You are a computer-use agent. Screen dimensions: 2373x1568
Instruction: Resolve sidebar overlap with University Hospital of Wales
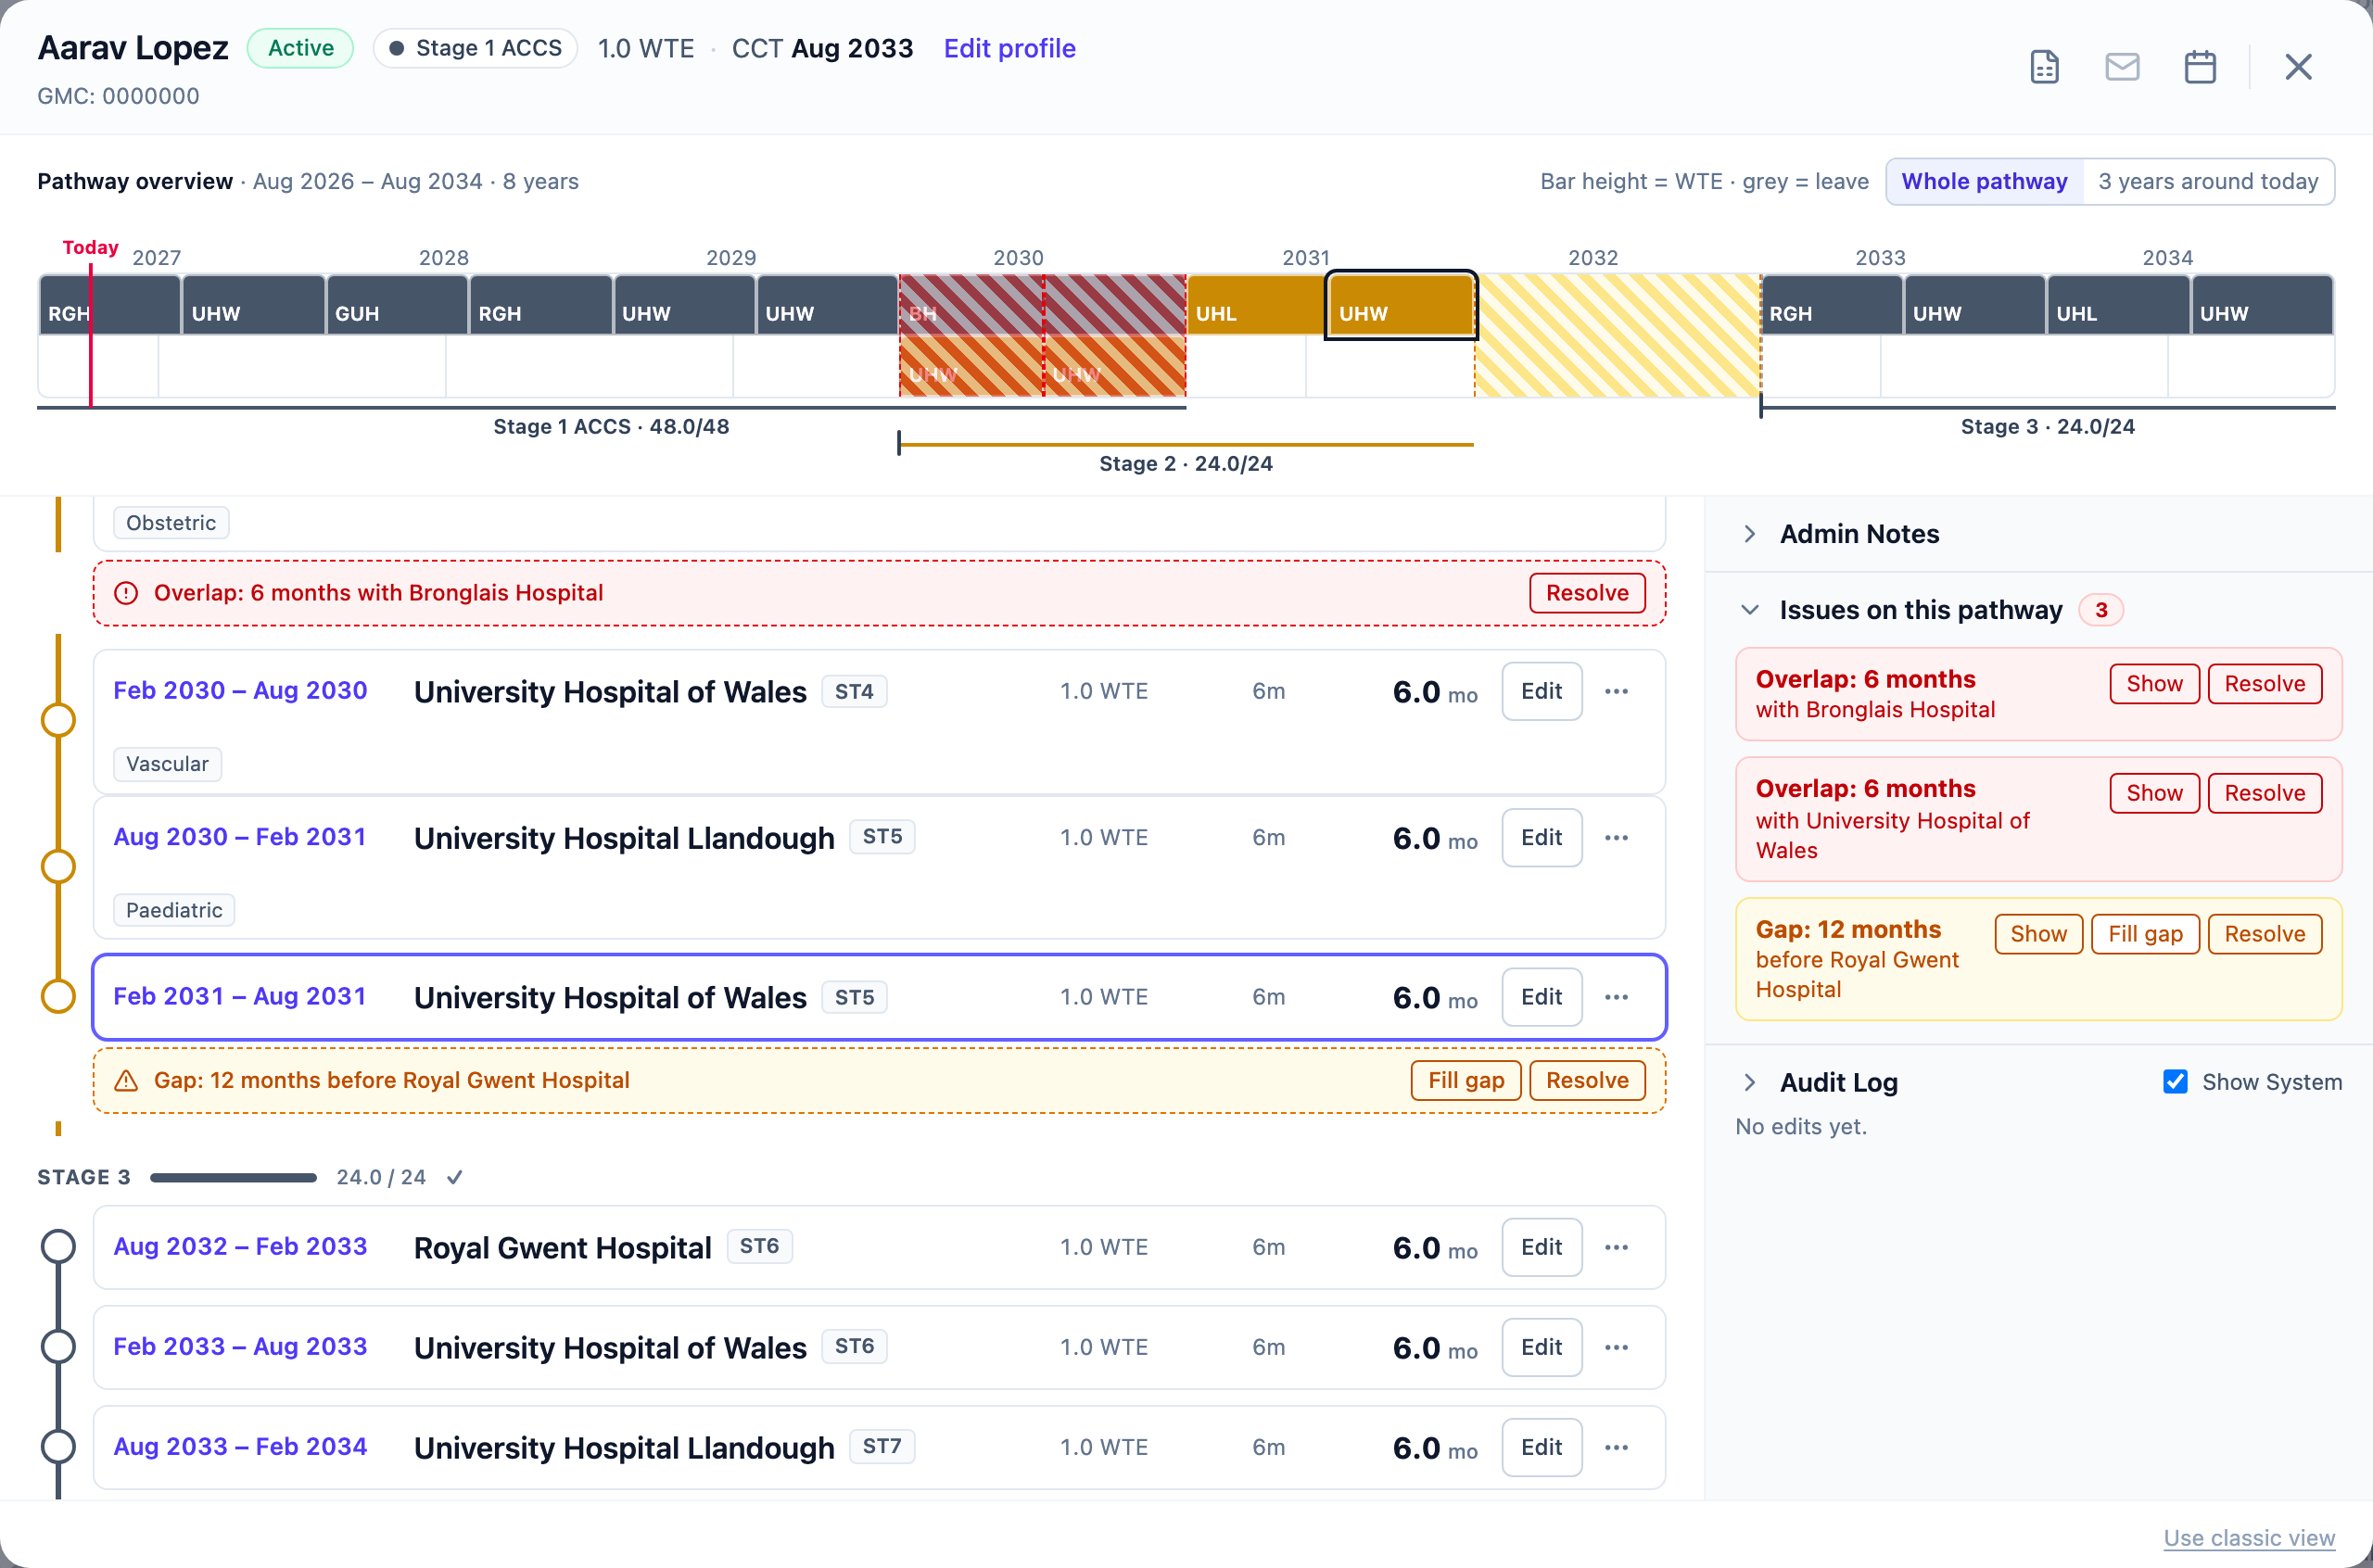tap(2264, 793)
